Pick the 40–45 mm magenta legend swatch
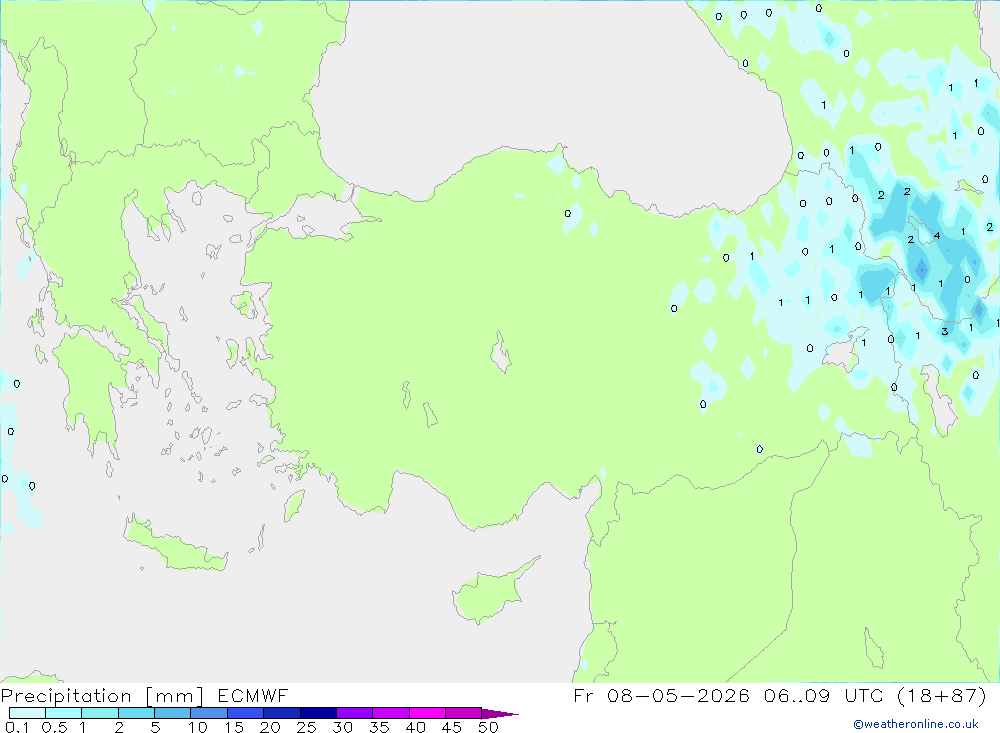Image resolution: width=1000 pixels, height=733 pixels. pyautogui.click(x=427, y=713)
